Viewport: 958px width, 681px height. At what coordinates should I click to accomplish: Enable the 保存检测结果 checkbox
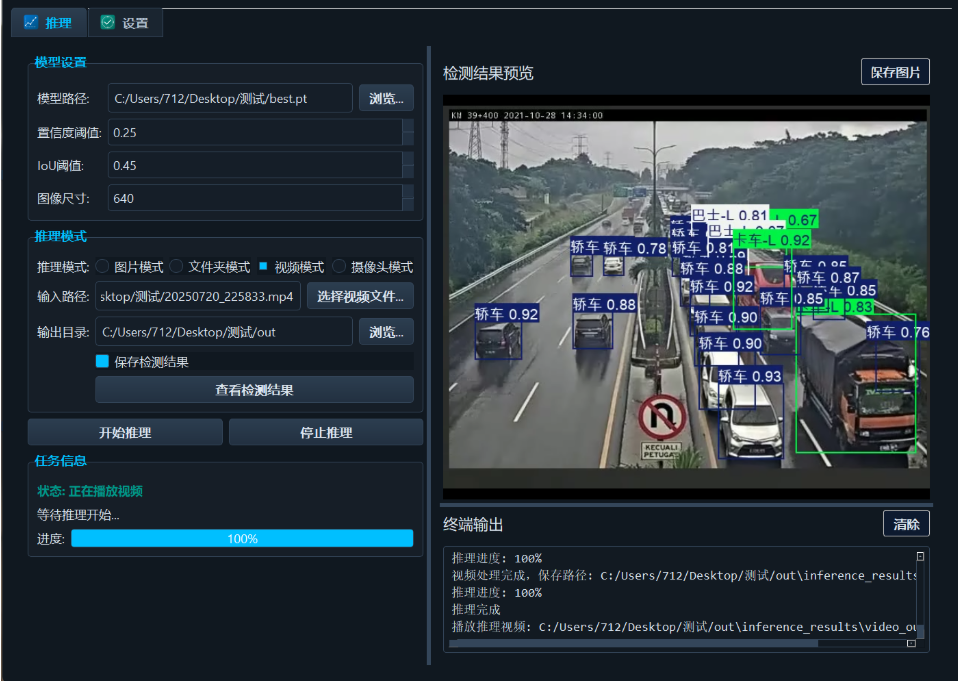pyautogui.click(x=101, y=362)
